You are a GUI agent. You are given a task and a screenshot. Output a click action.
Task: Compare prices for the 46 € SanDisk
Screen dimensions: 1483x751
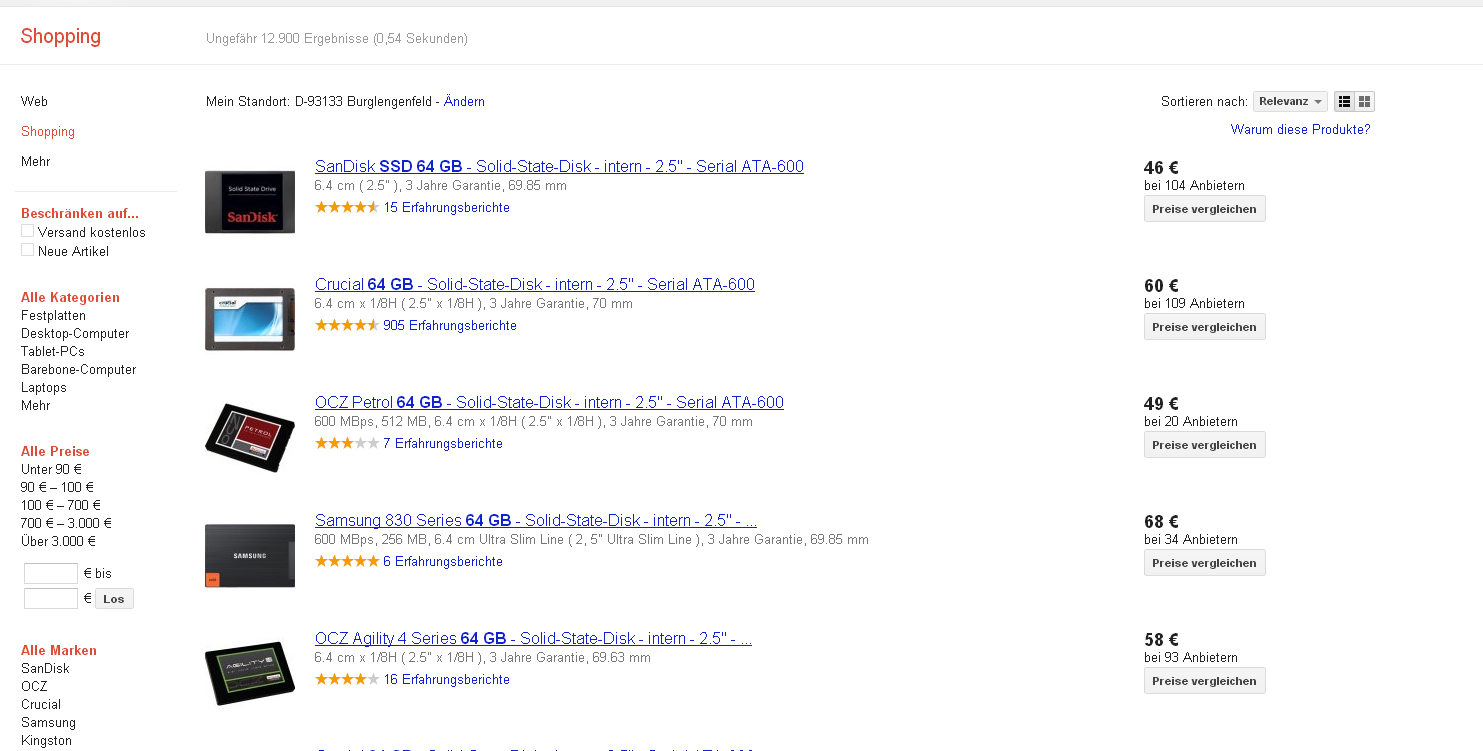click(x=1204, y=208)
